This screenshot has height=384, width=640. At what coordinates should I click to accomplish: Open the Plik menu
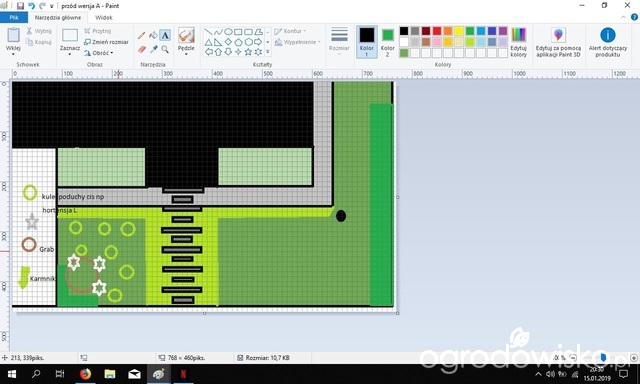[14, 18]
